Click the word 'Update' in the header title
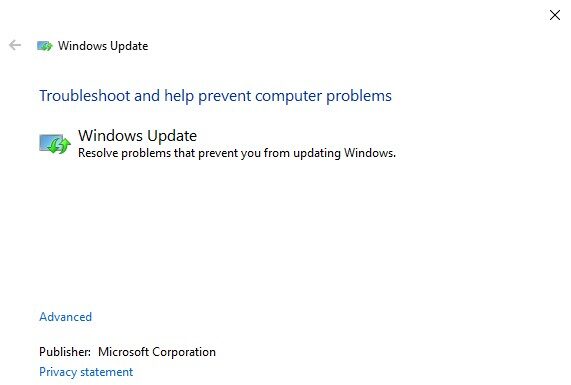Viewport: 571px width, 385px height. [129, 46]
